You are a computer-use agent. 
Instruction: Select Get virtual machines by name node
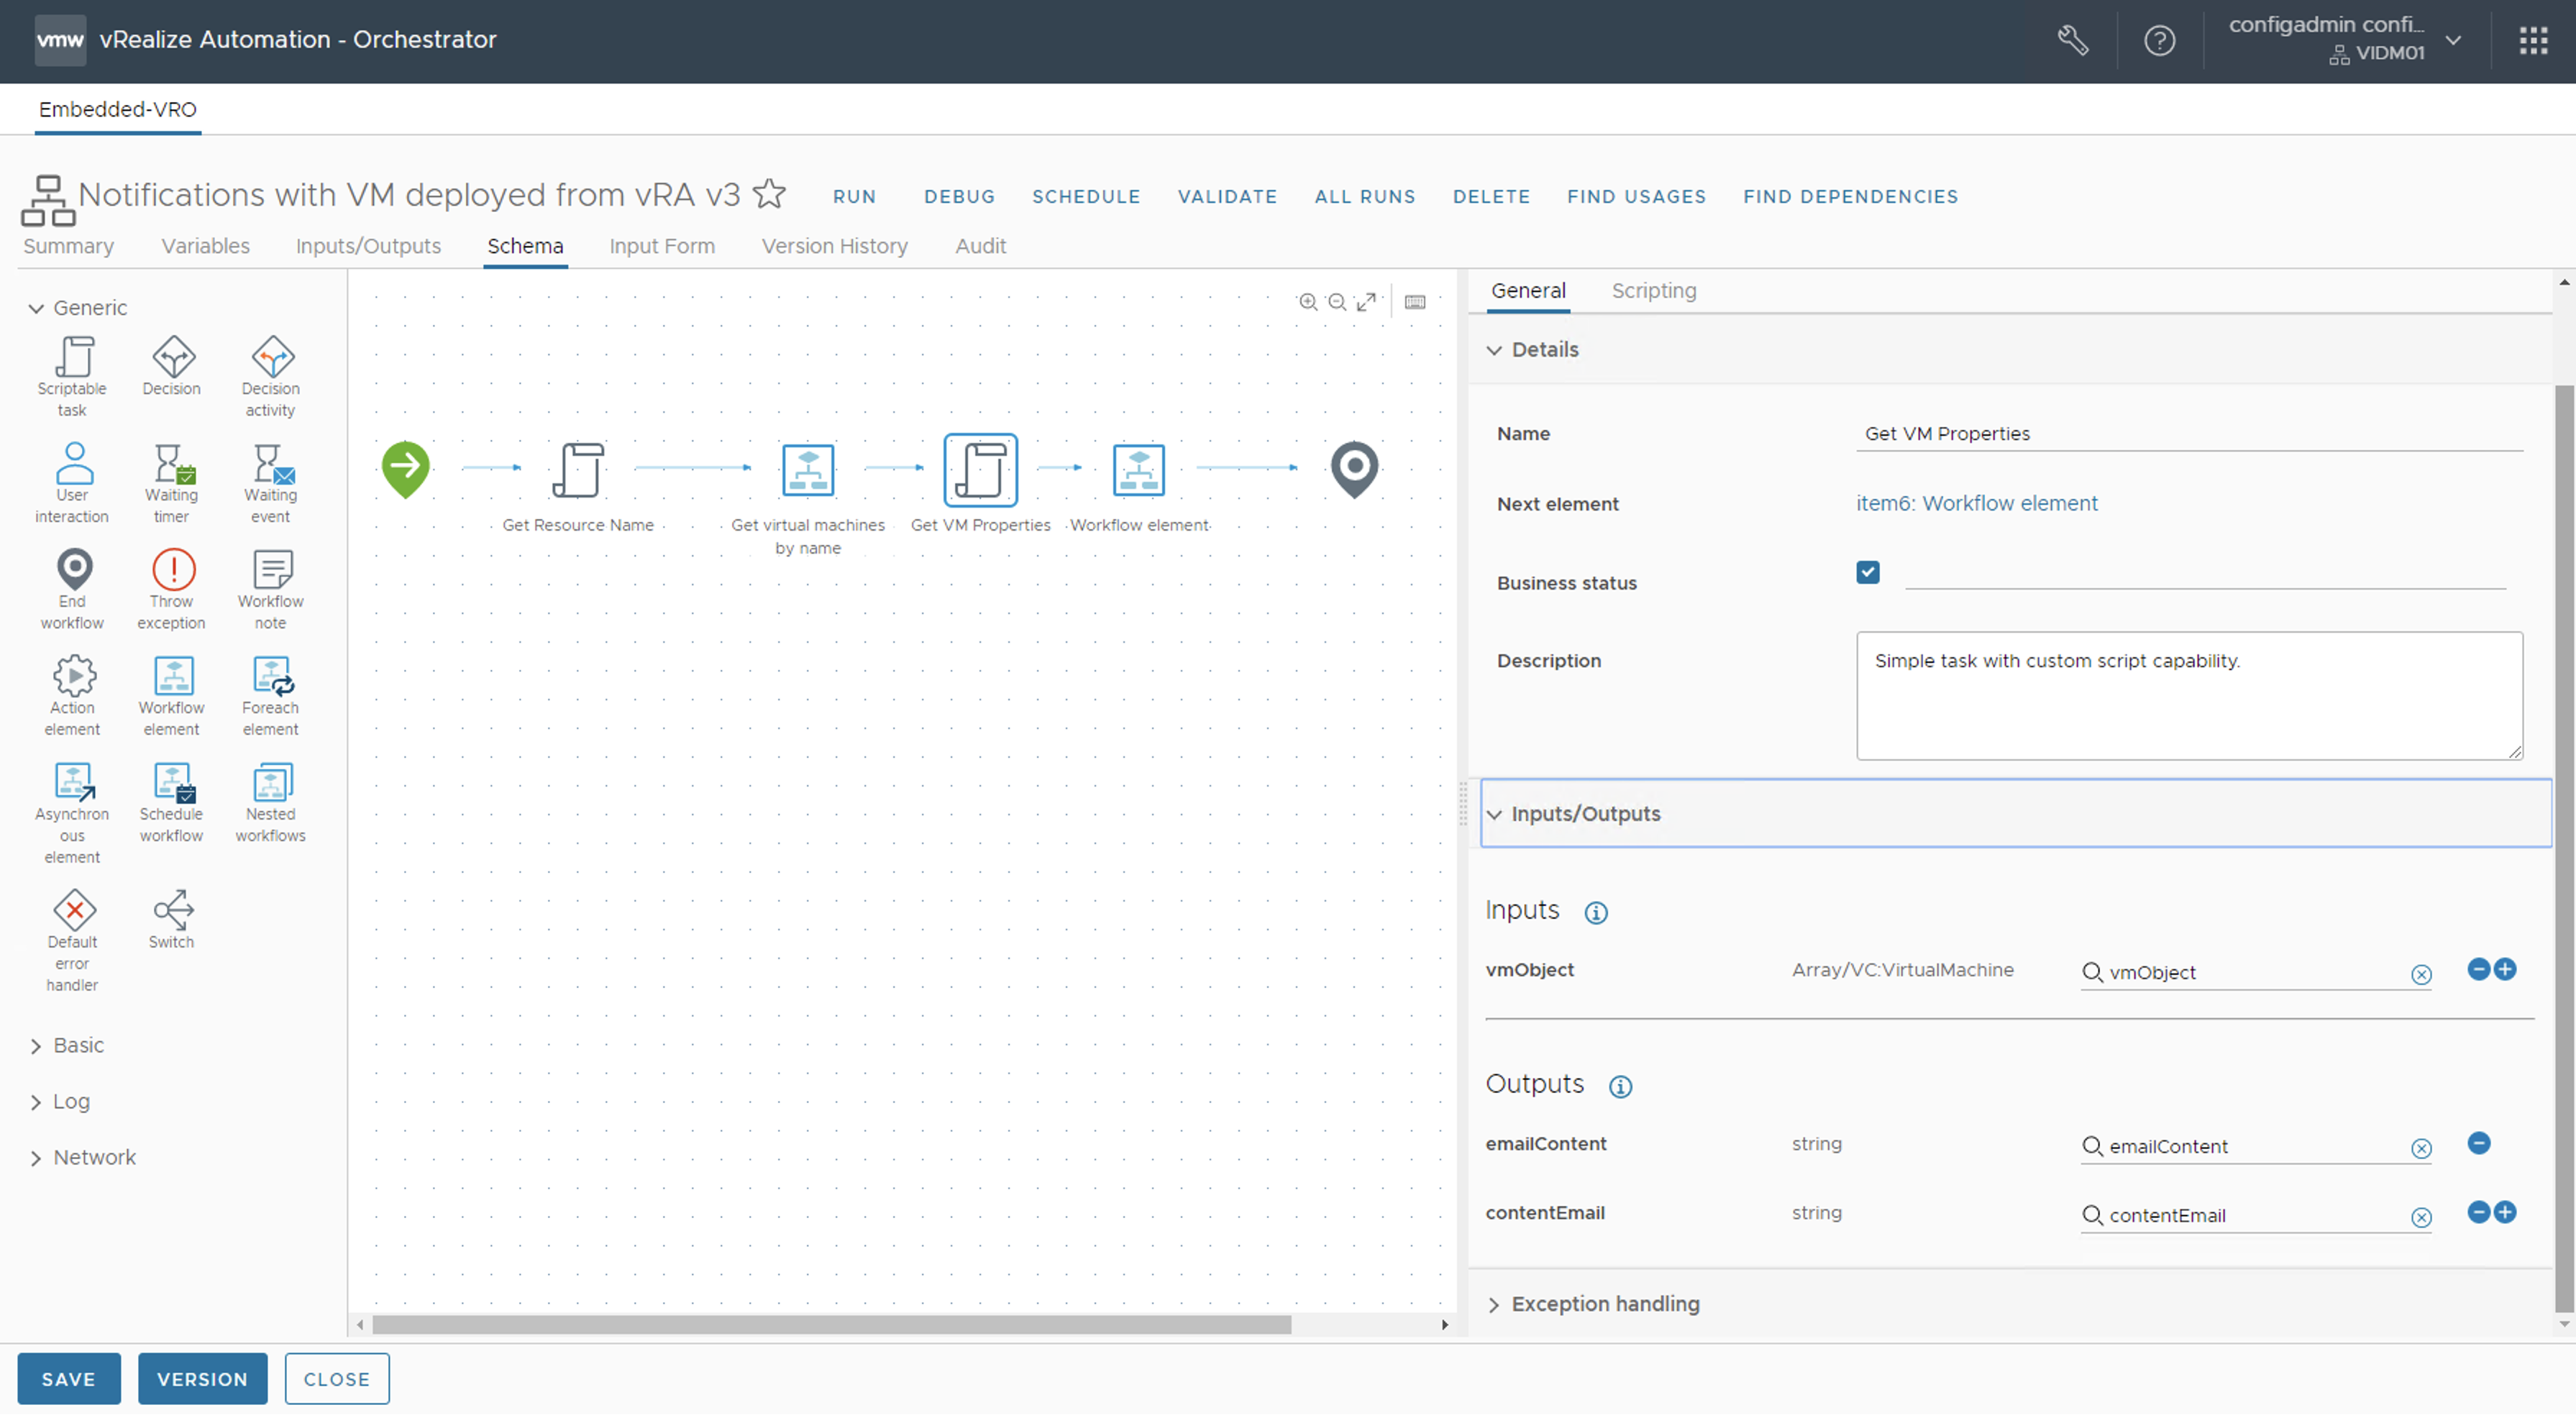[807, 470]
